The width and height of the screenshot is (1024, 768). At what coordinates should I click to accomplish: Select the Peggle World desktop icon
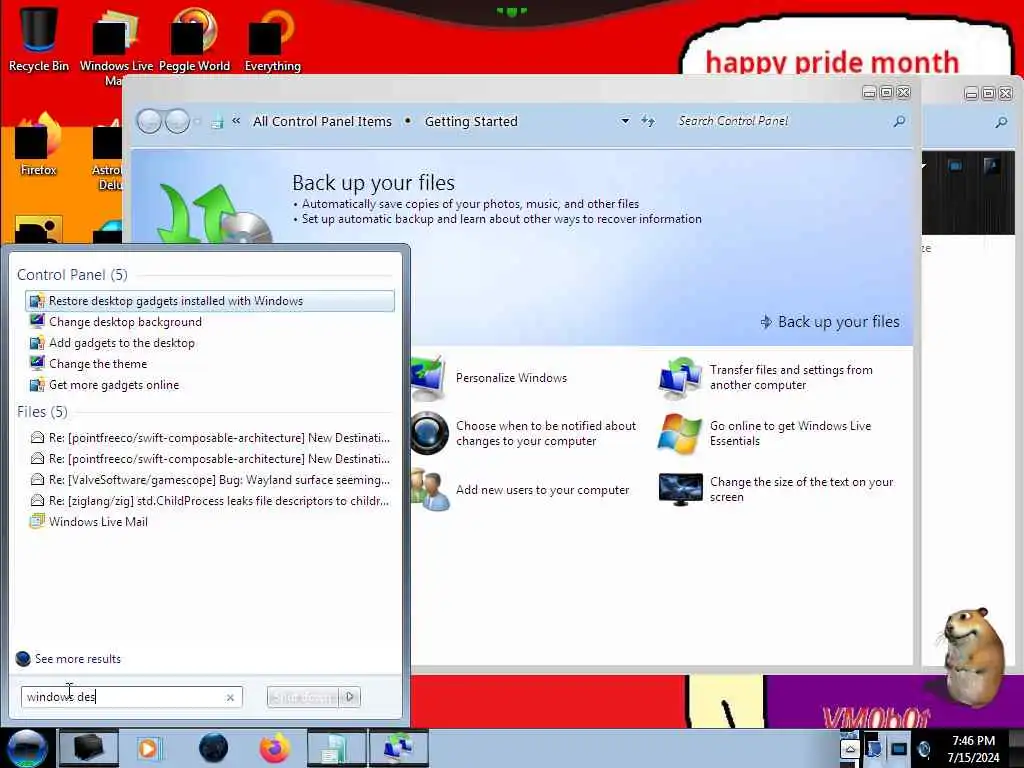click(194, 38)
